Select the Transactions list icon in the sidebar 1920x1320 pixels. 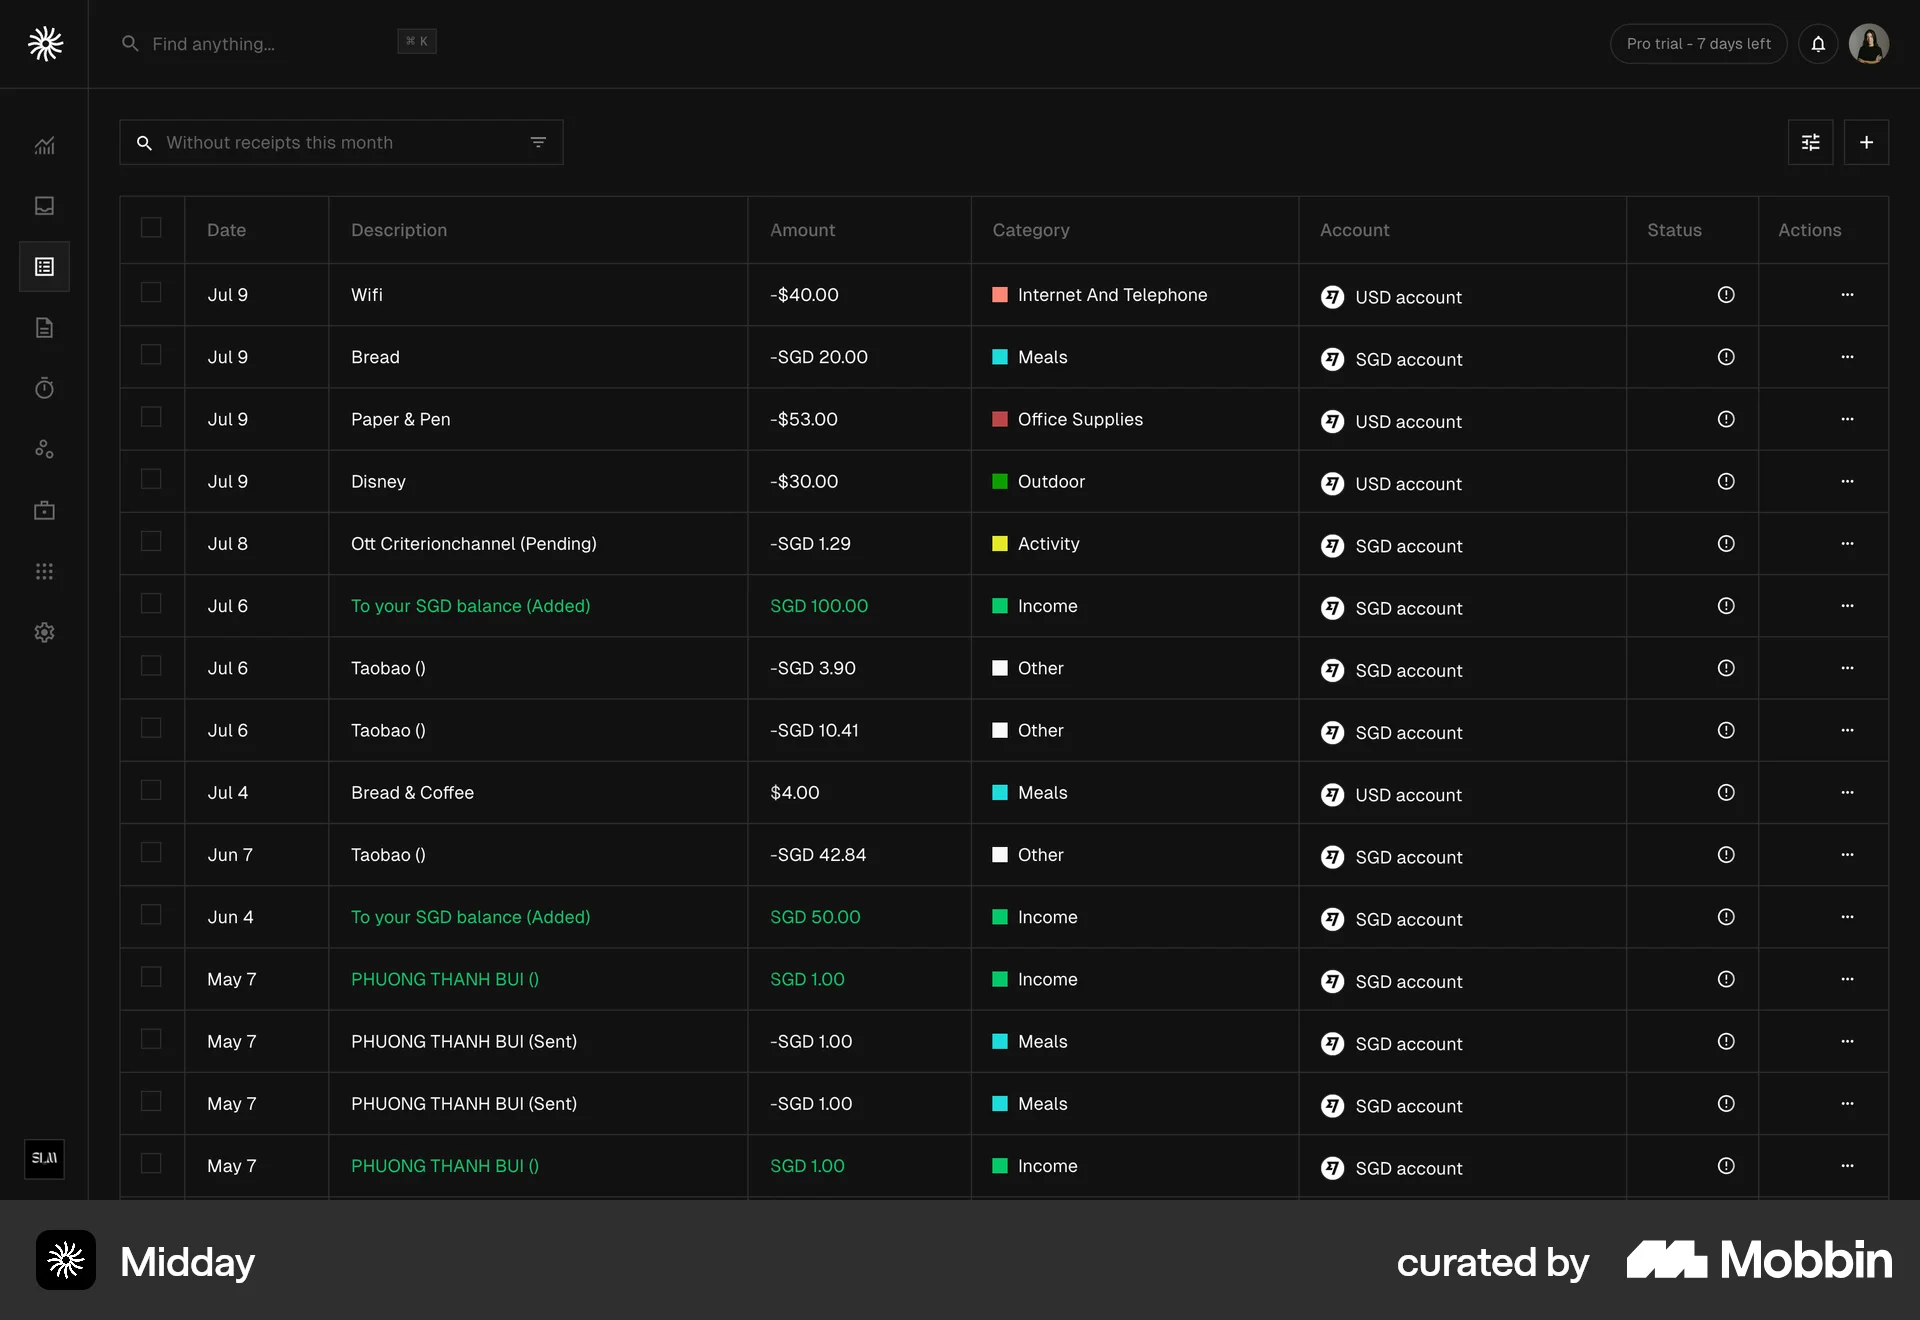point(44,266)
